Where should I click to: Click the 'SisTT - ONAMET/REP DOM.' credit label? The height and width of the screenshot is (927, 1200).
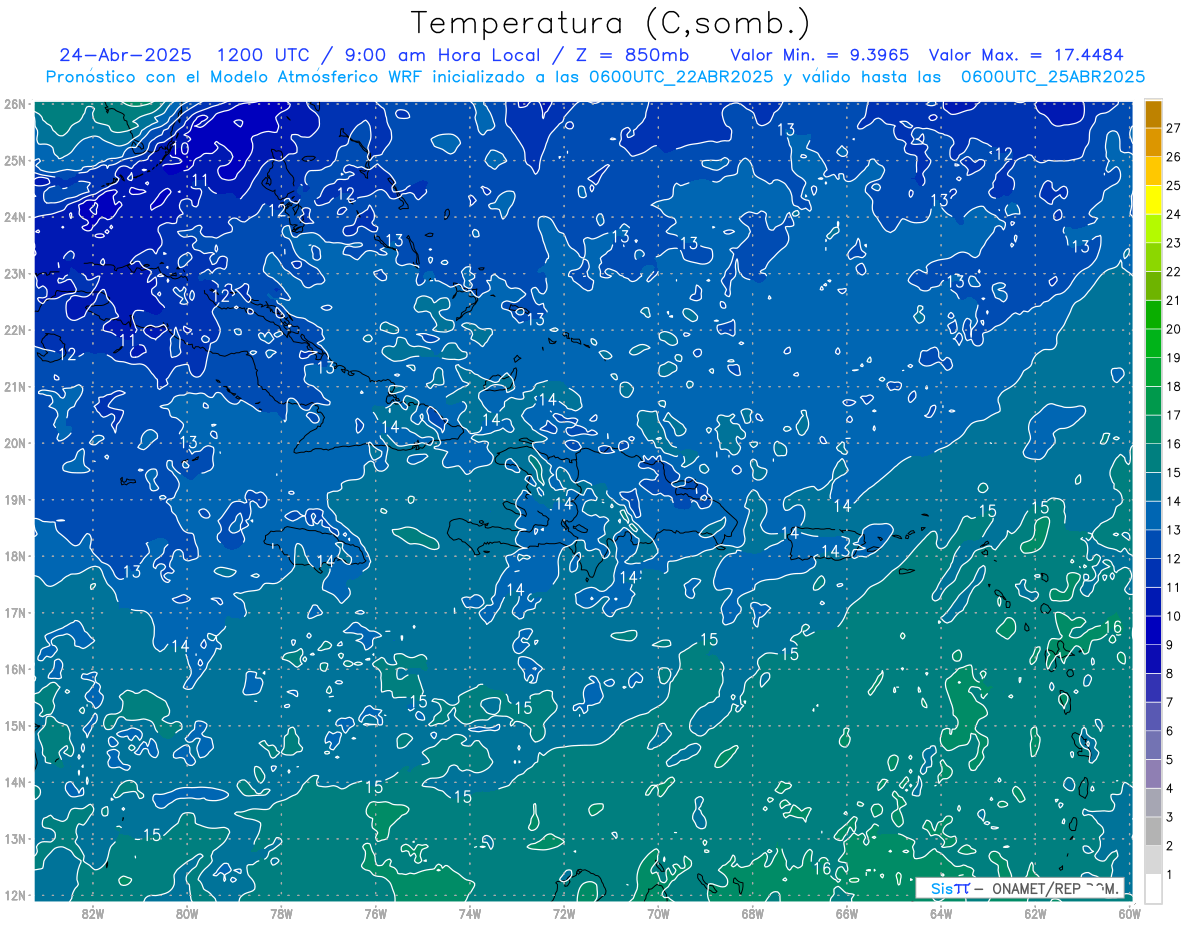coord(1020,888)
